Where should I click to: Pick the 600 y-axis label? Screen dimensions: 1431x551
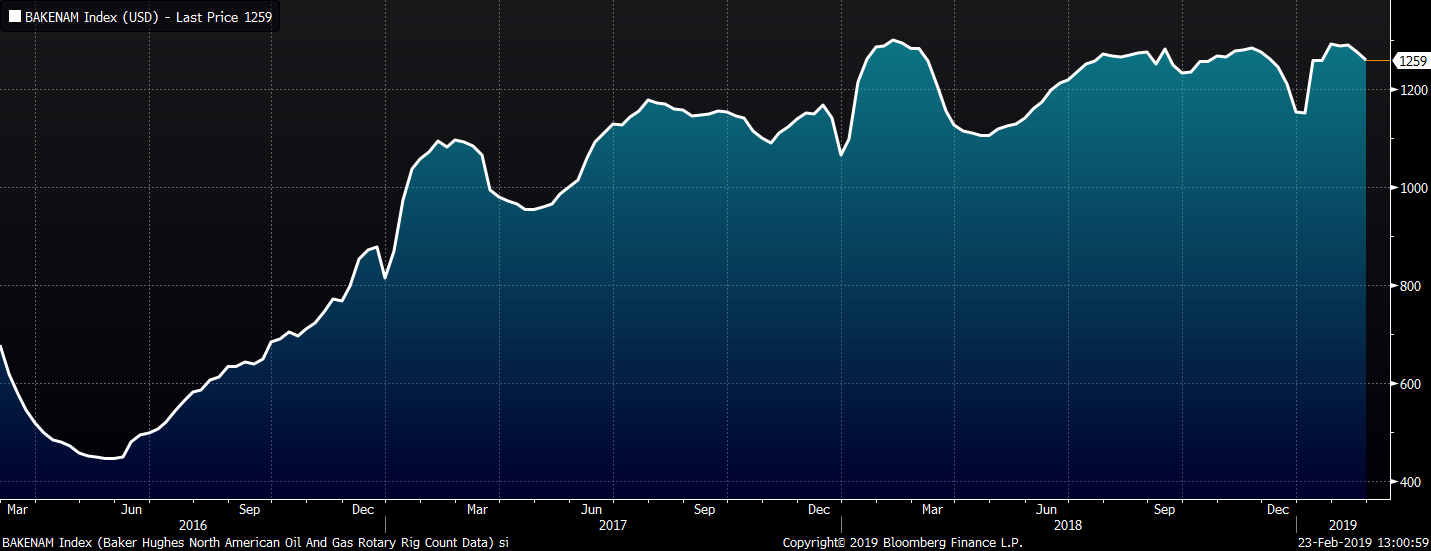click(x=1408, y=384)
